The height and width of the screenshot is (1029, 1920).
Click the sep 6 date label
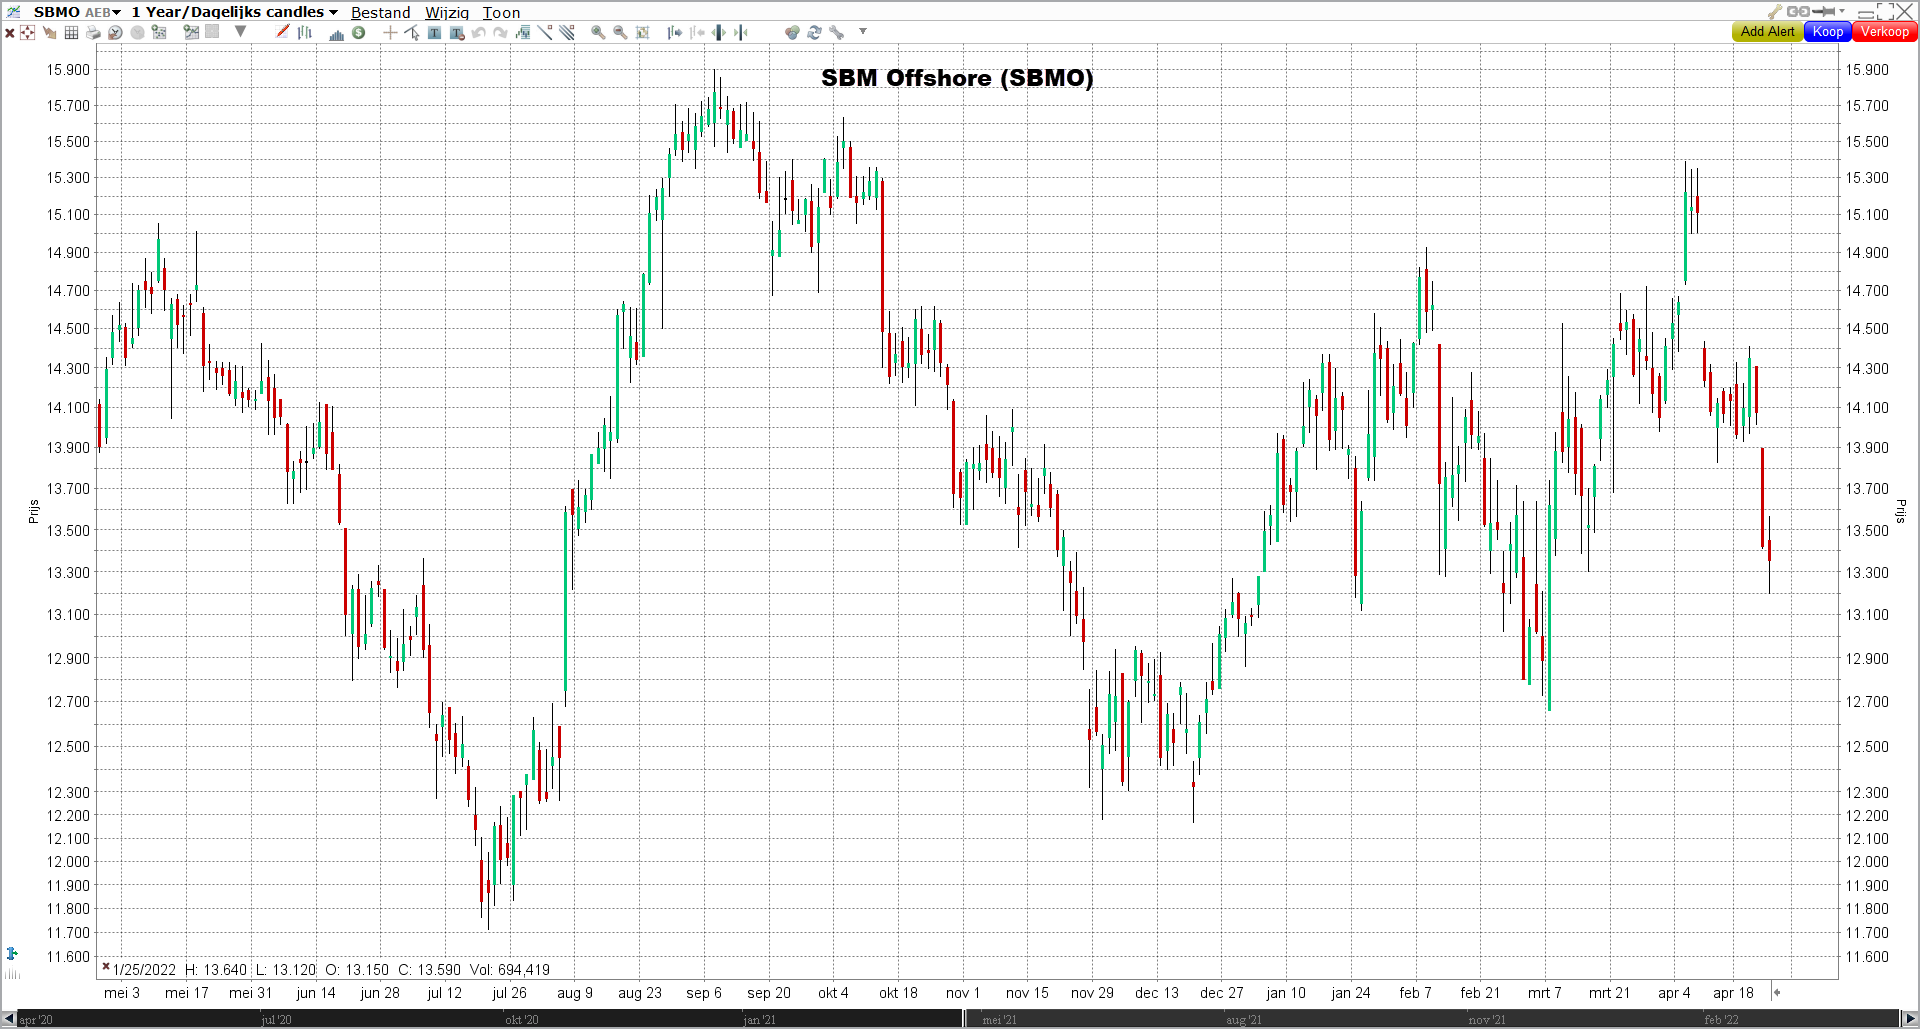pyautogui.click(x=704, y=993)
